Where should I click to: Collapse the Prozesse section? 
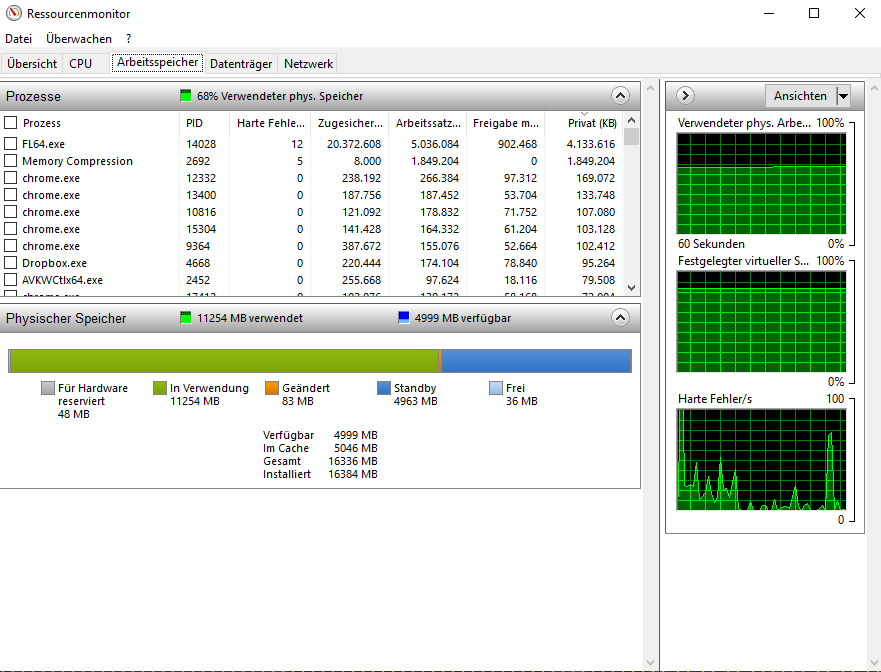(x=620, y=96)
